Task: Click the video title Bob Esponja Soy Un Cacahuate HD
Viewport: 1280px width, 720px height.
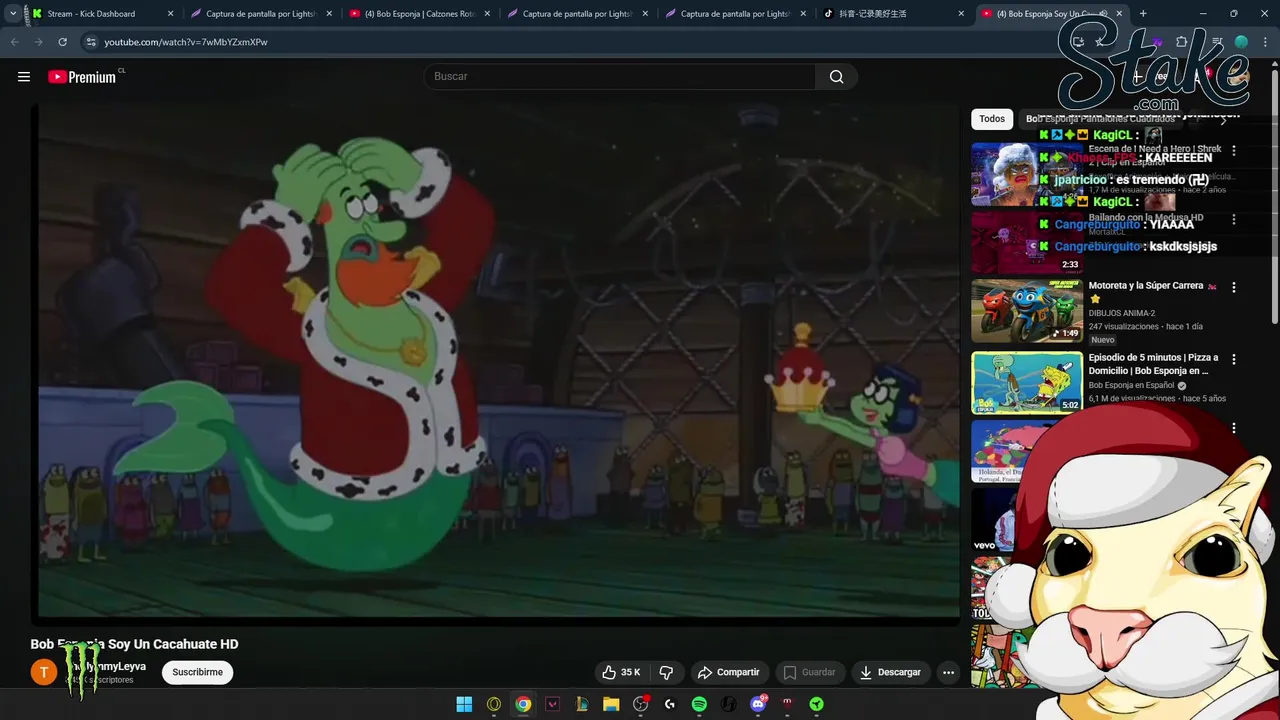Action: 134,644
